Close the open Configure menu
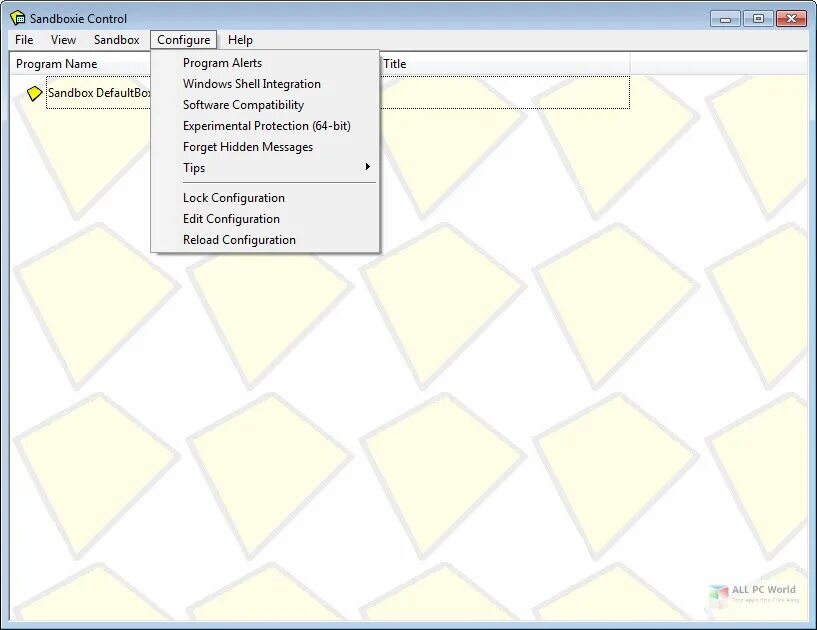The height and width of the screenshot is (630, 817). click(x=183, y=40)
